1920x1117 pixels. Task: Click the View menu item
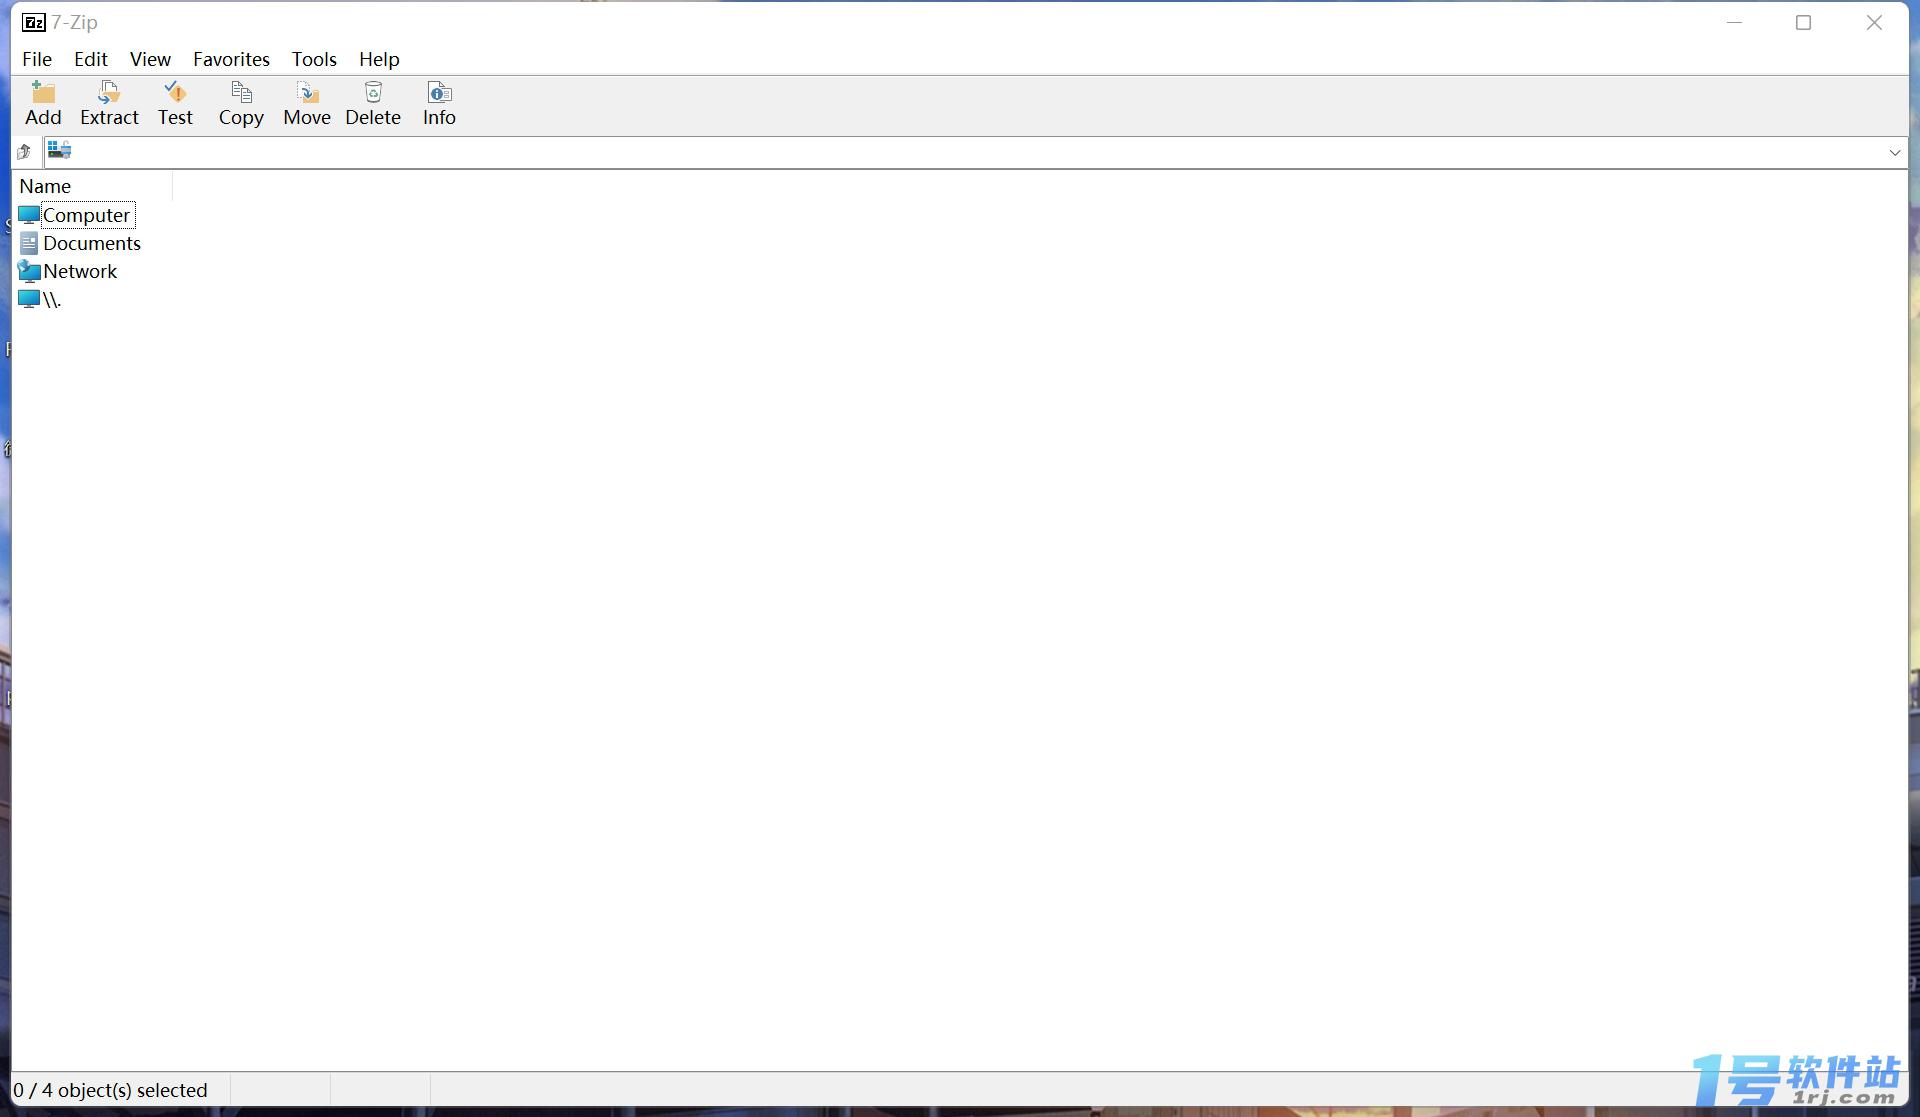pyautogui.click(x=149, y=57)
